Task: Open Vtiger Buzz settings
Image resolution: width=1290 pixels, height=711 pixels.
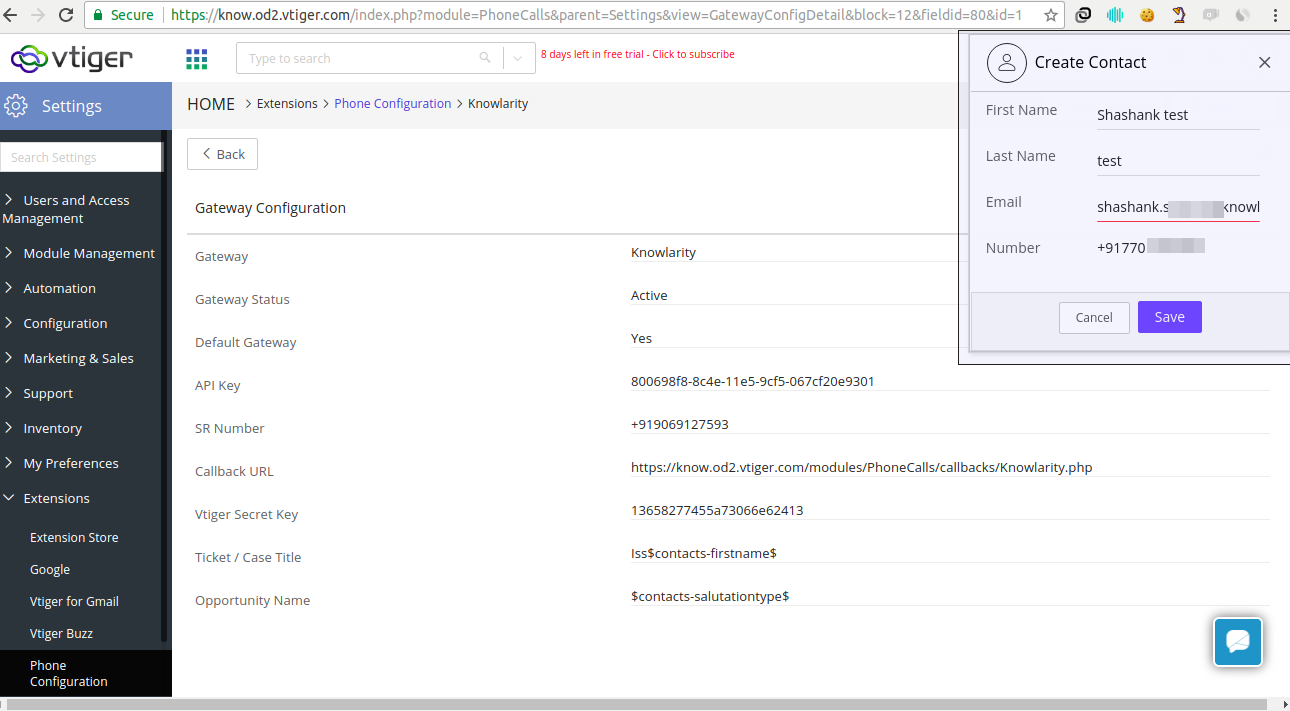Action: (61, 633)
